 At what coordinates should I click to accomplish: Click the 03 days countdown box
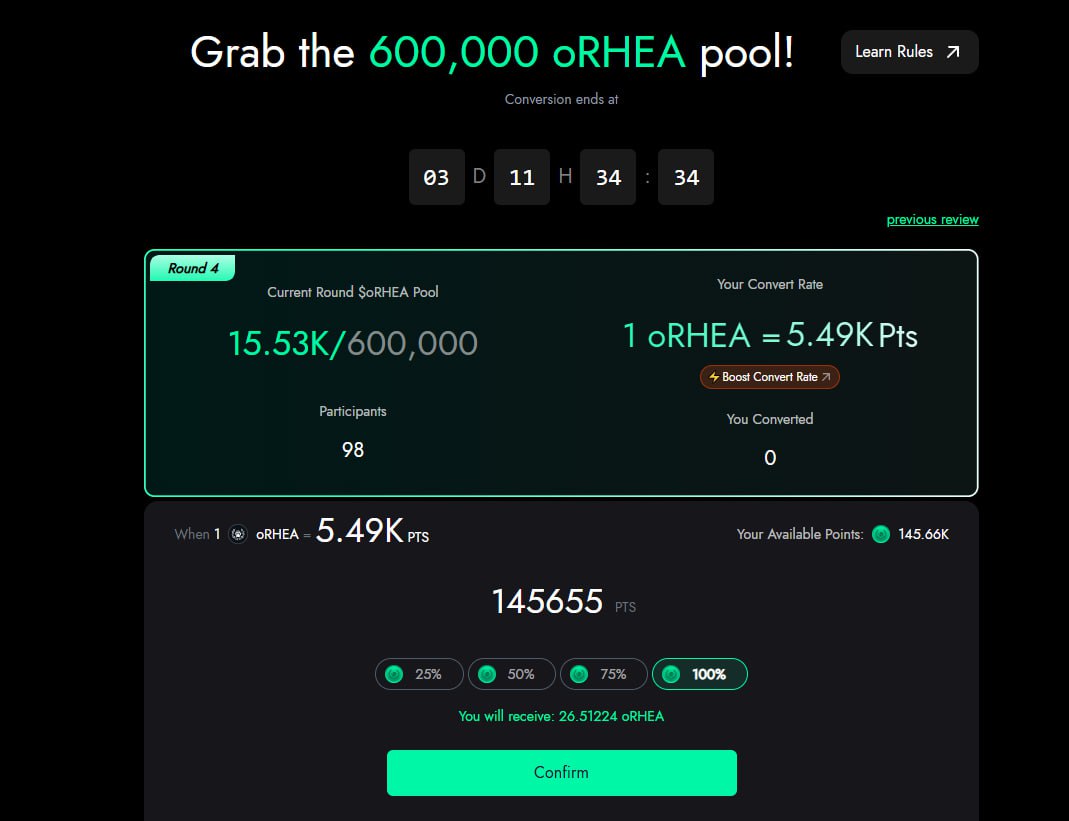[x=437, y=177]
